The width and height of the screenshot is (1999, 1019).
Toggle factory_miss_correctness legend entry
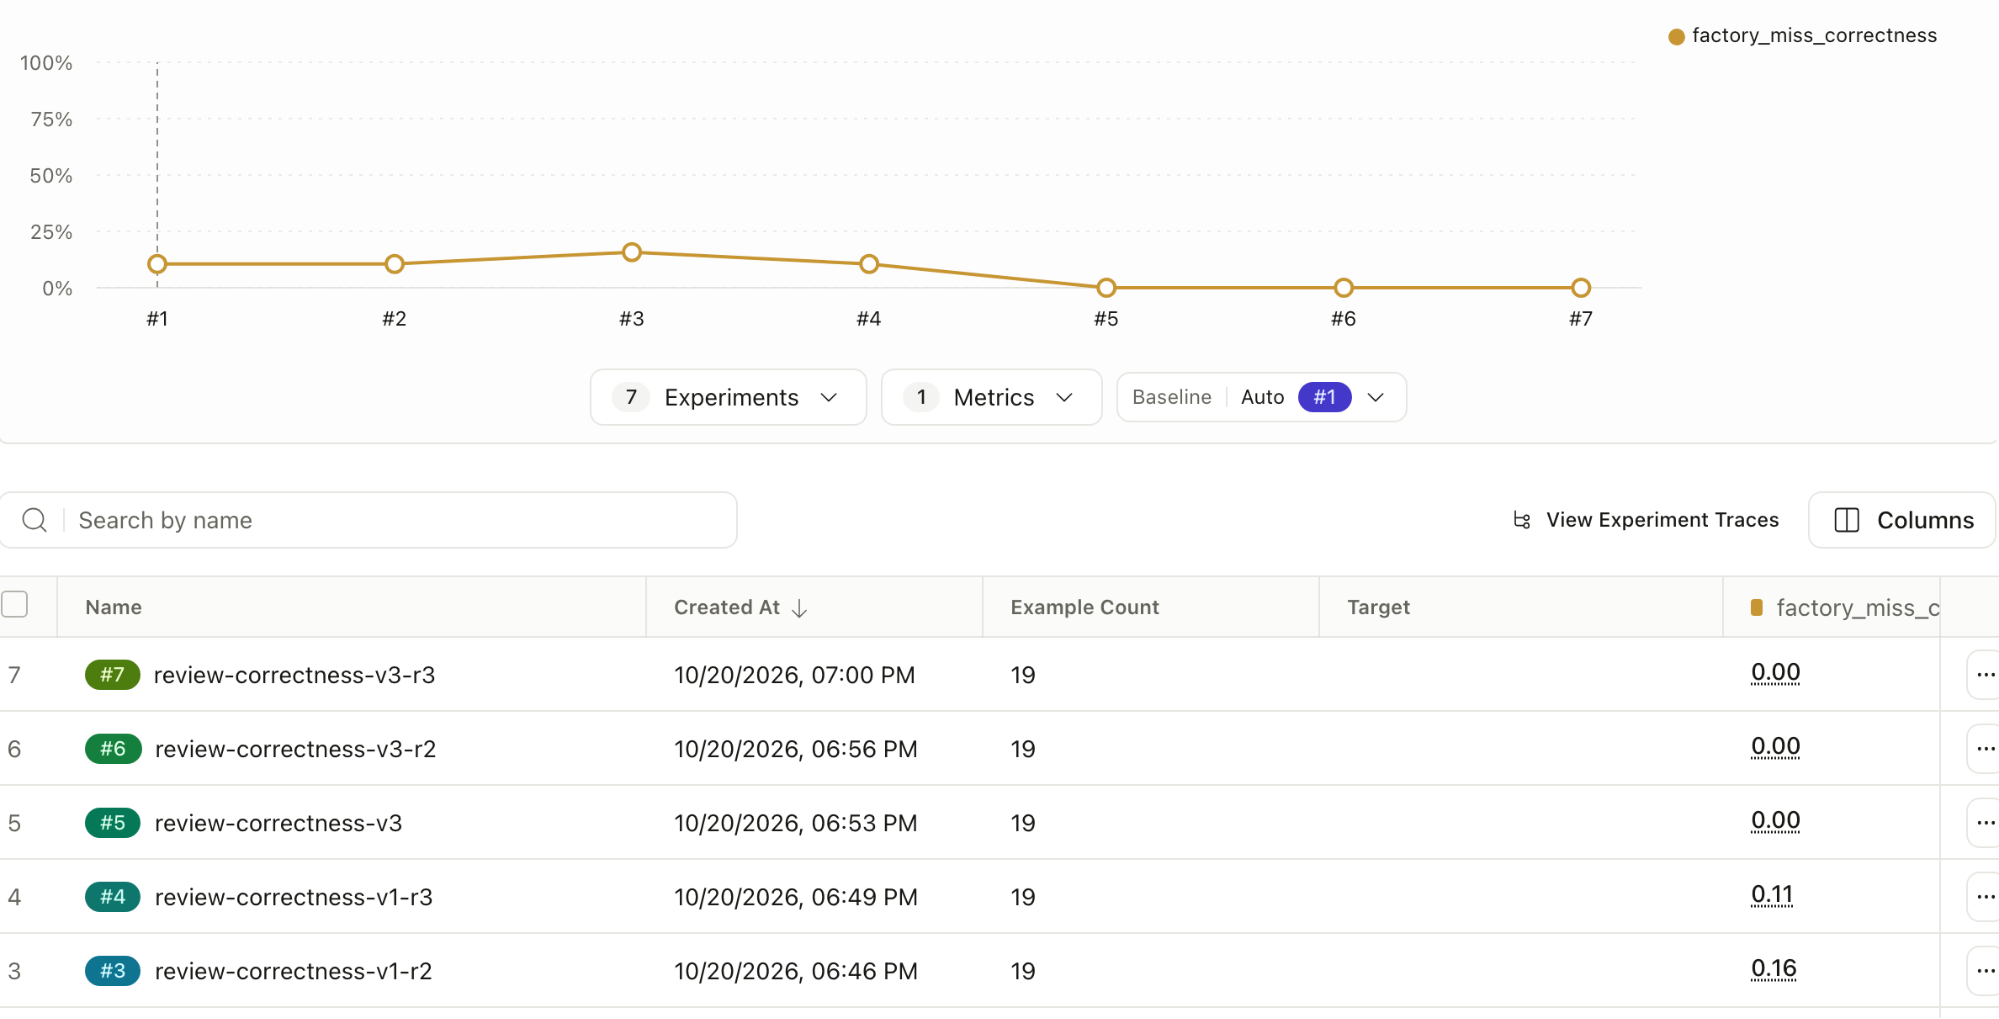pyautogui.click(x=1803, y=36)
